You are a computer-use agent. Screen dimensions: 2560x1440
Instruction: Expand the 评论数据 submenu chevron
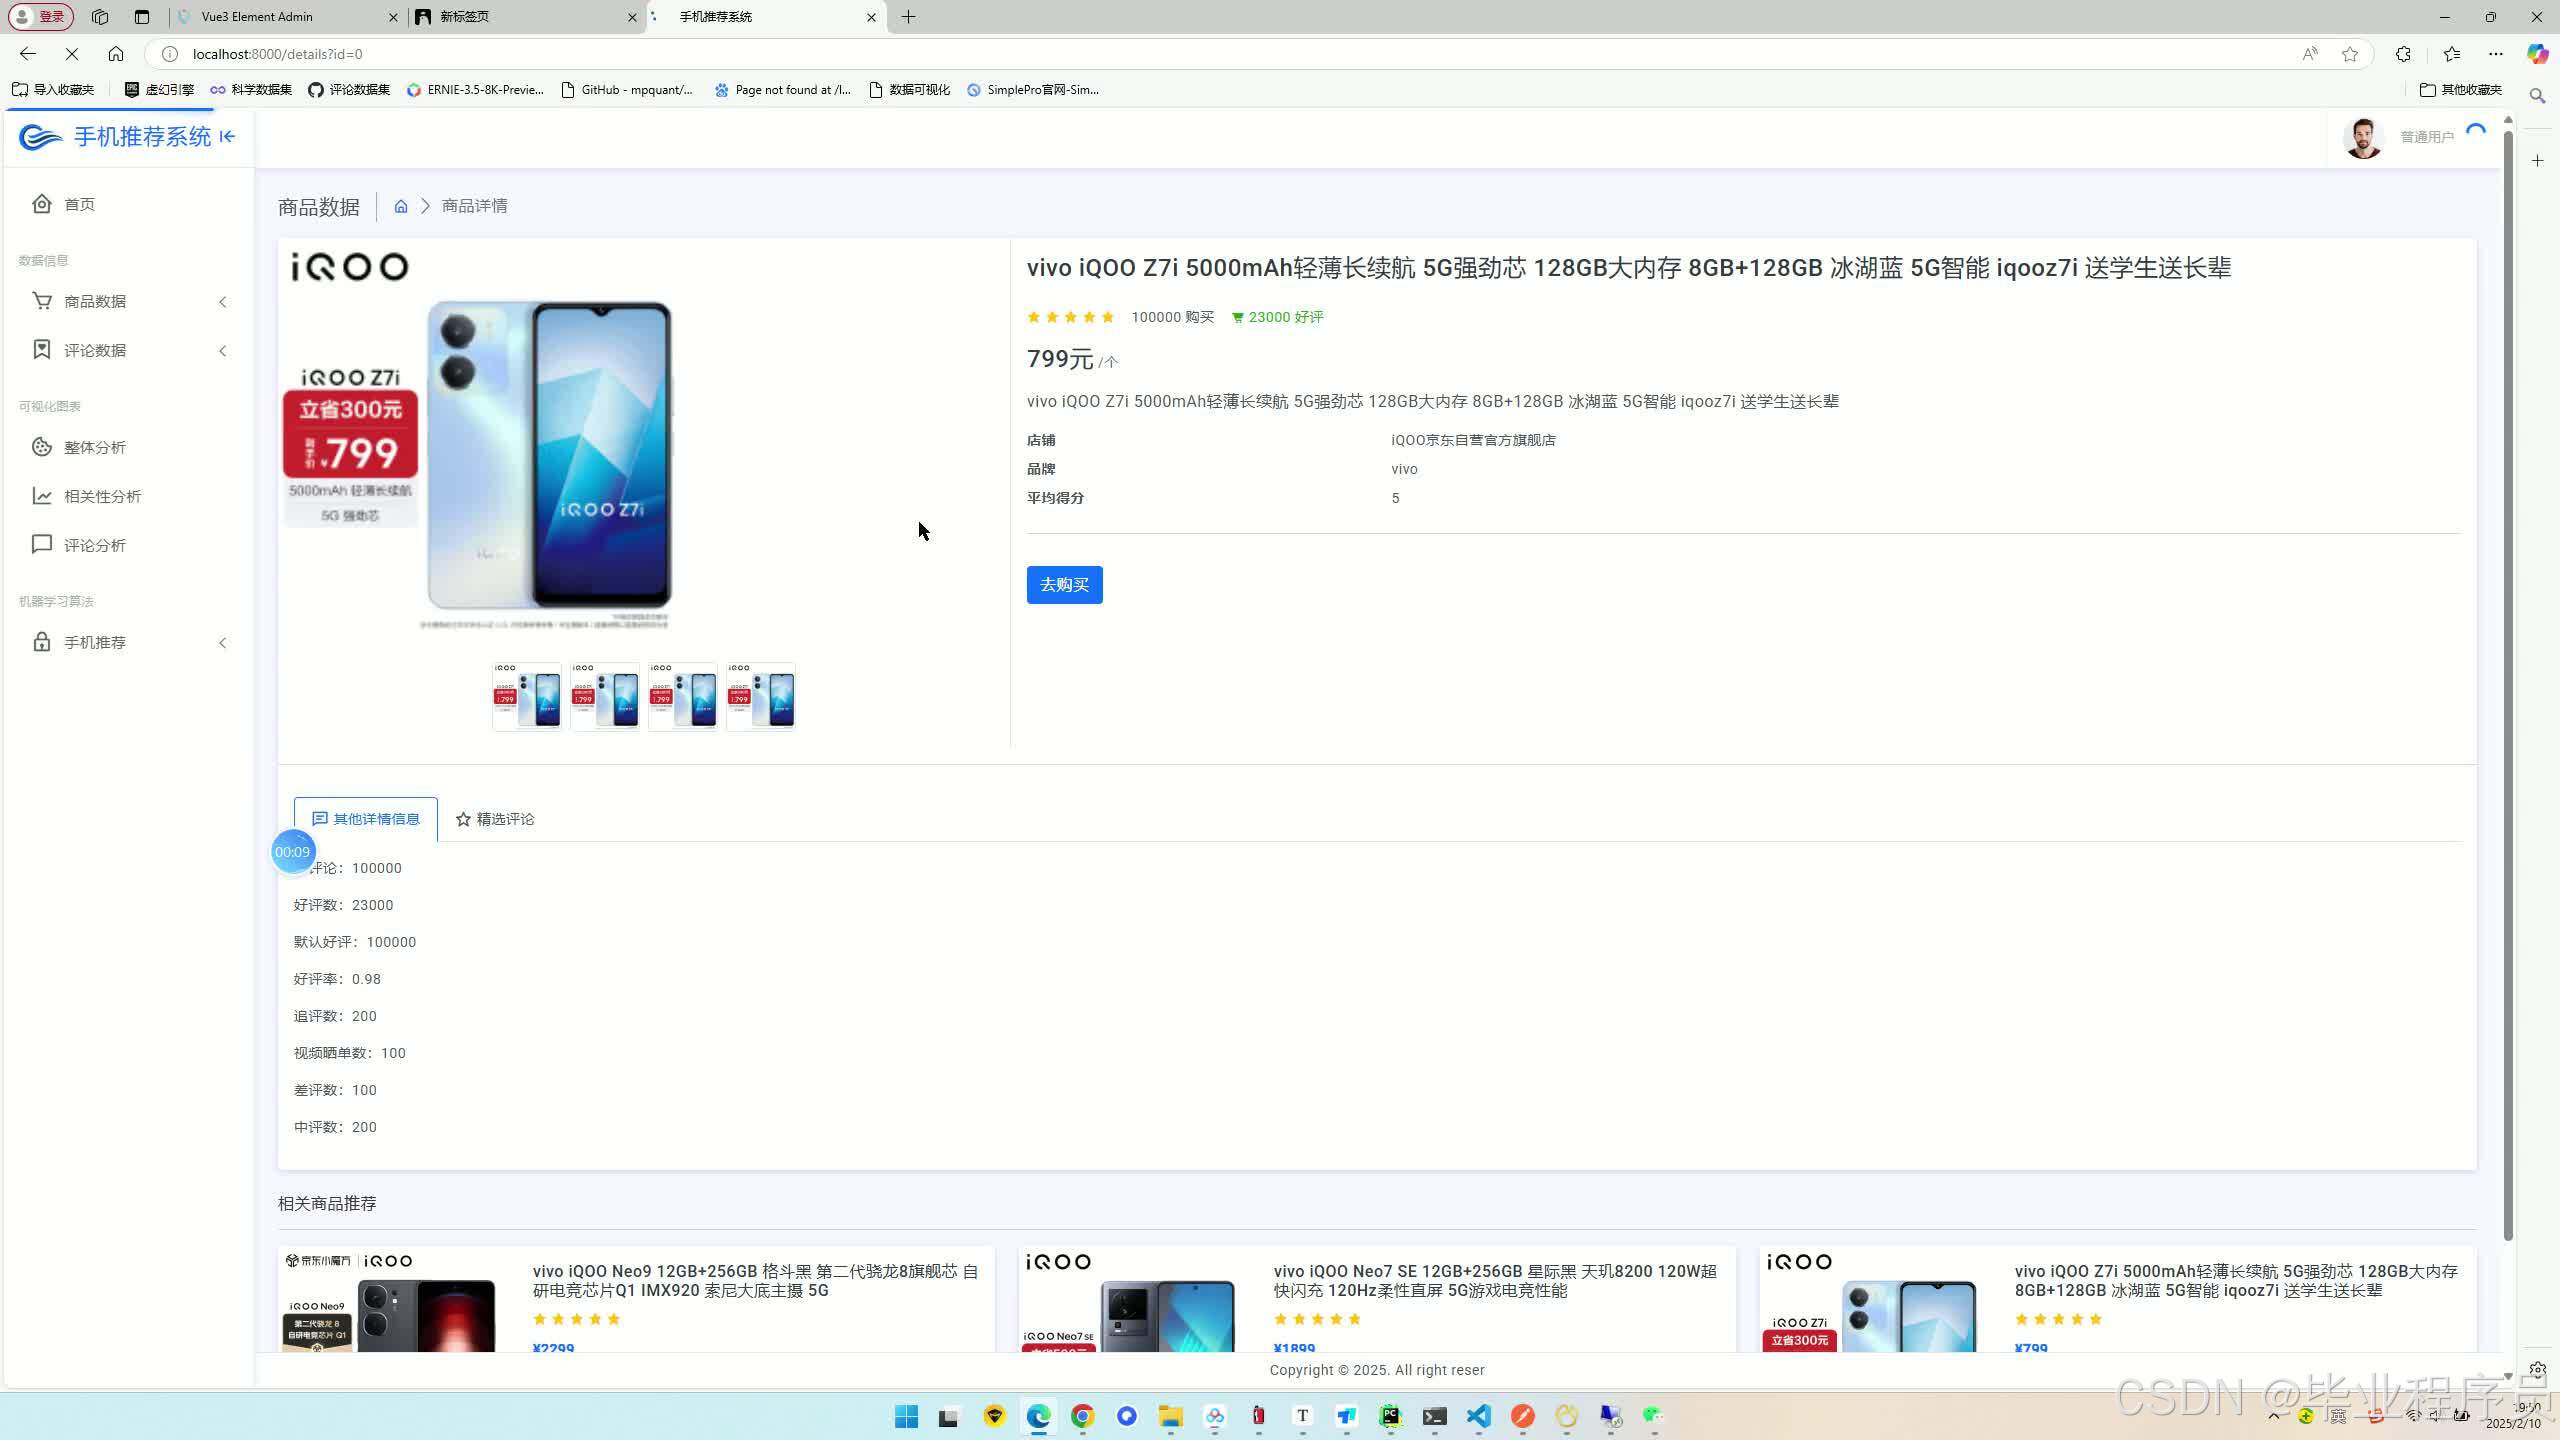coord(223,351)
